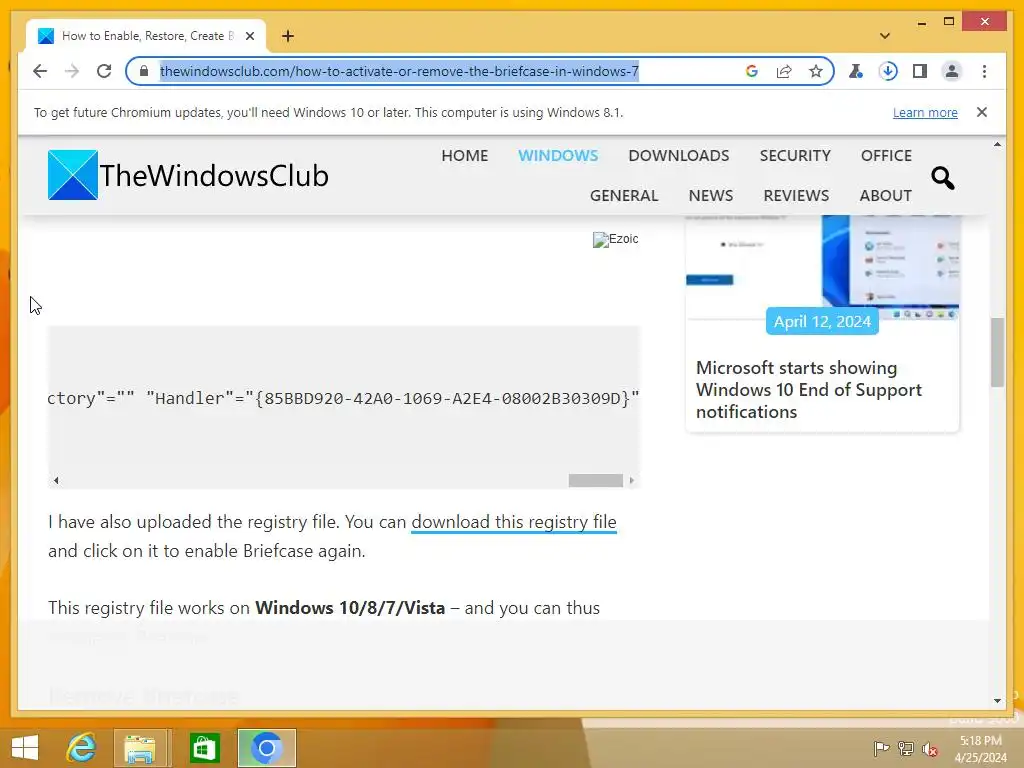Screen dimensions: 1024x768
Task: Open the tab search dropdown arrow
Action: click(885, 36)
